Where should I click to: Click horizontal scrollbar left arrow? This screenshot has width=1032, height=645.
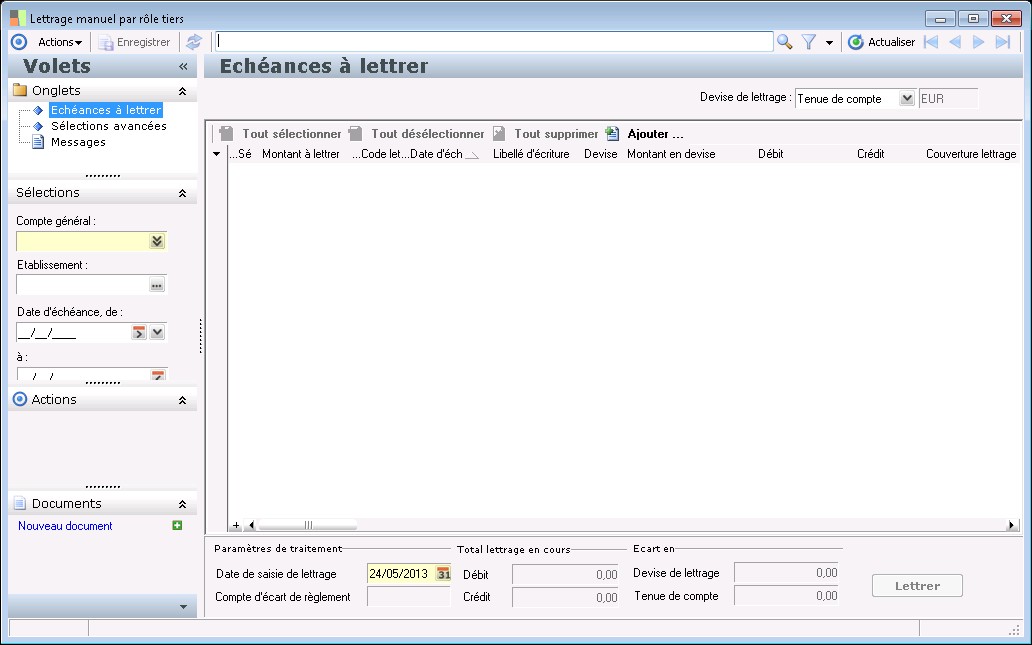251,525
